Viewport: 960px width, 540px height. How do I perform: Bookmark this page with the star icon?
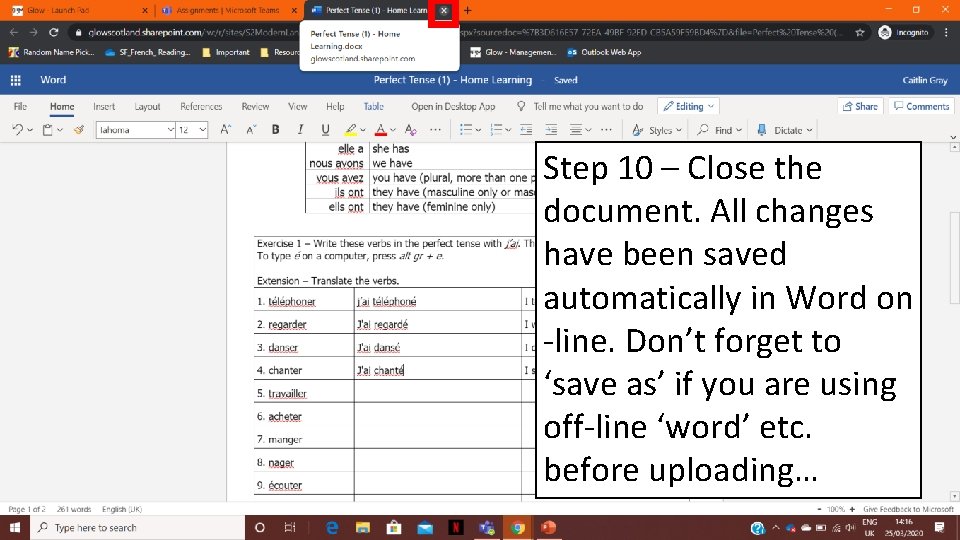860,32
